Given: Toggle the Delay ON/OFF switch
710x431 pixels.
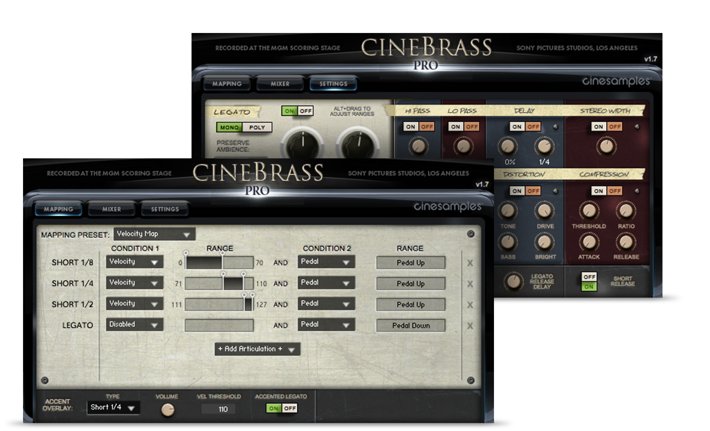Looking at the screenshot, I should pos(525,127).
